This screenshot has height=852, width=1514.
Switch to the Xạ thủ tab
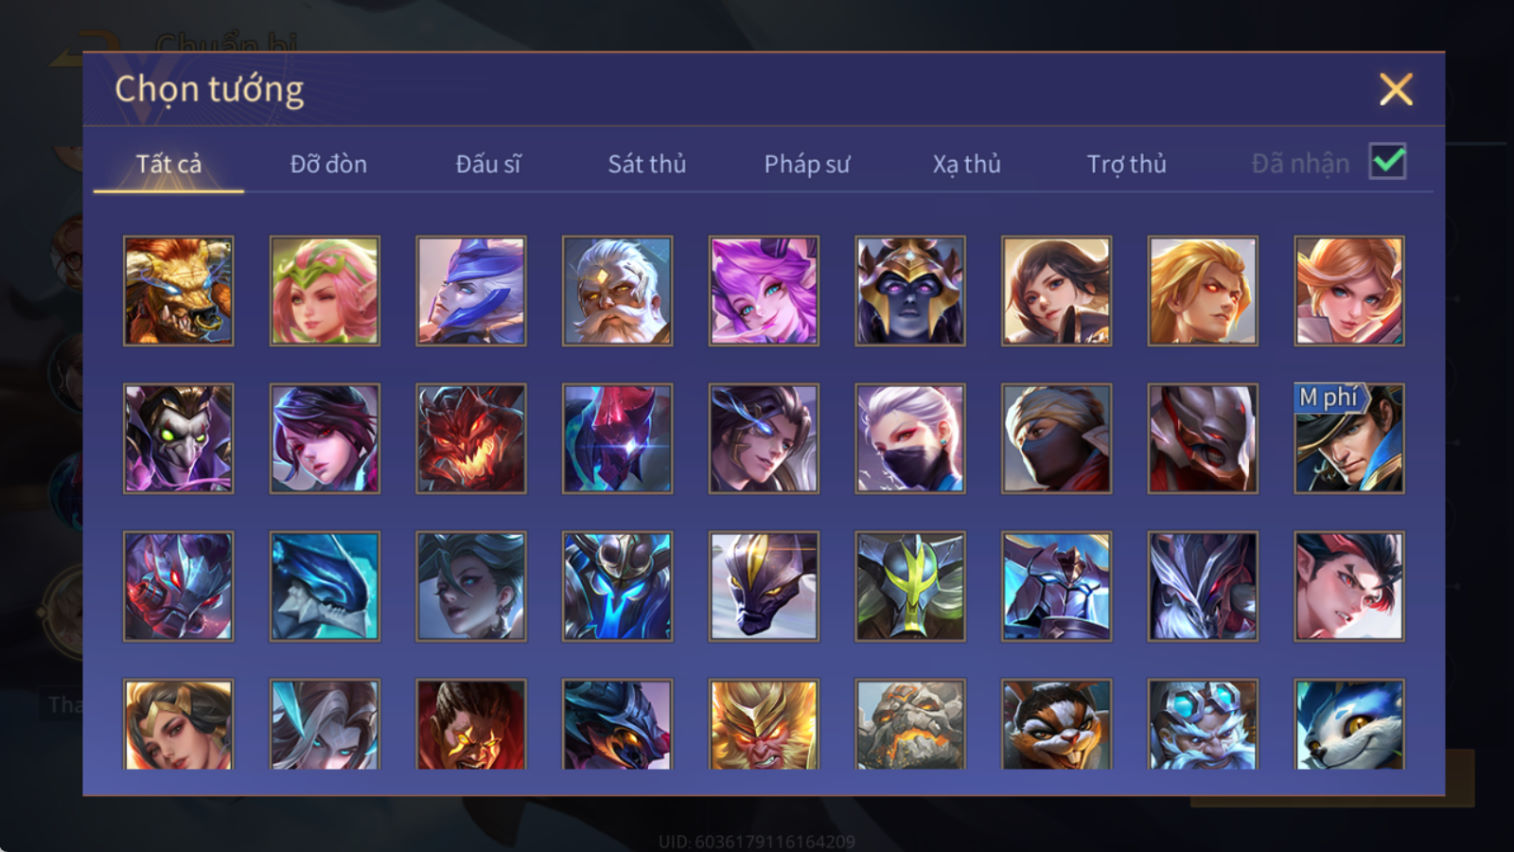pyautogui.click(x=966, y=164)
